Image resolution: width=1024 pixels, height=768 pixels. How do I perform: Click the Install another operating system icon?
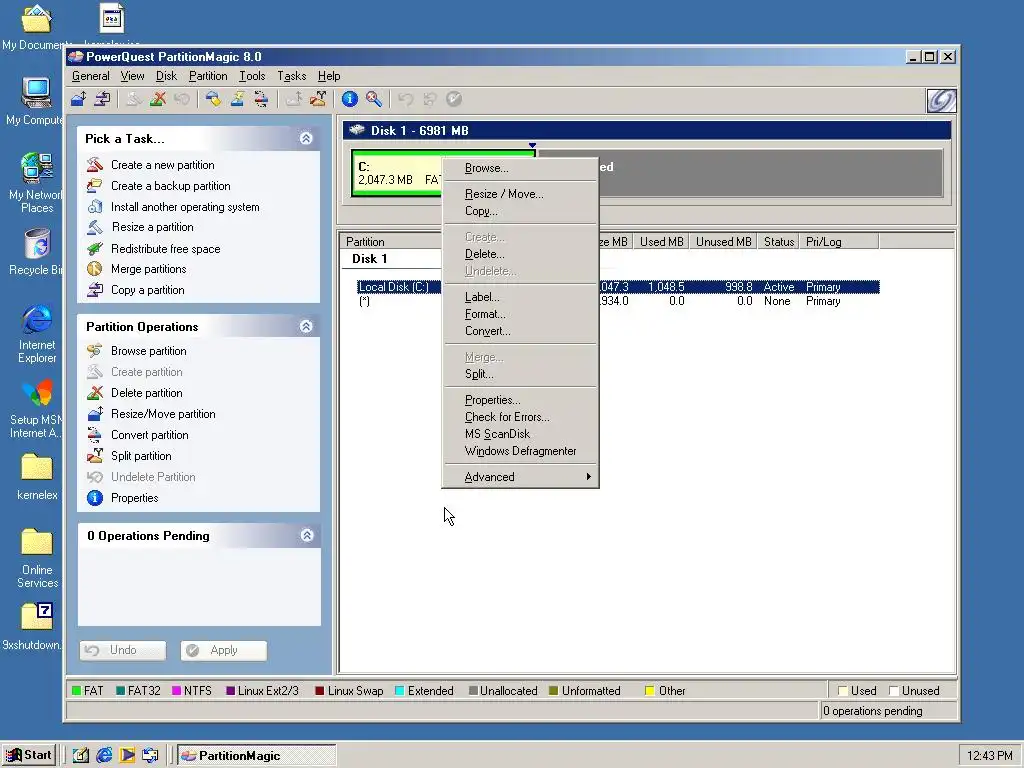click(95, 206)
